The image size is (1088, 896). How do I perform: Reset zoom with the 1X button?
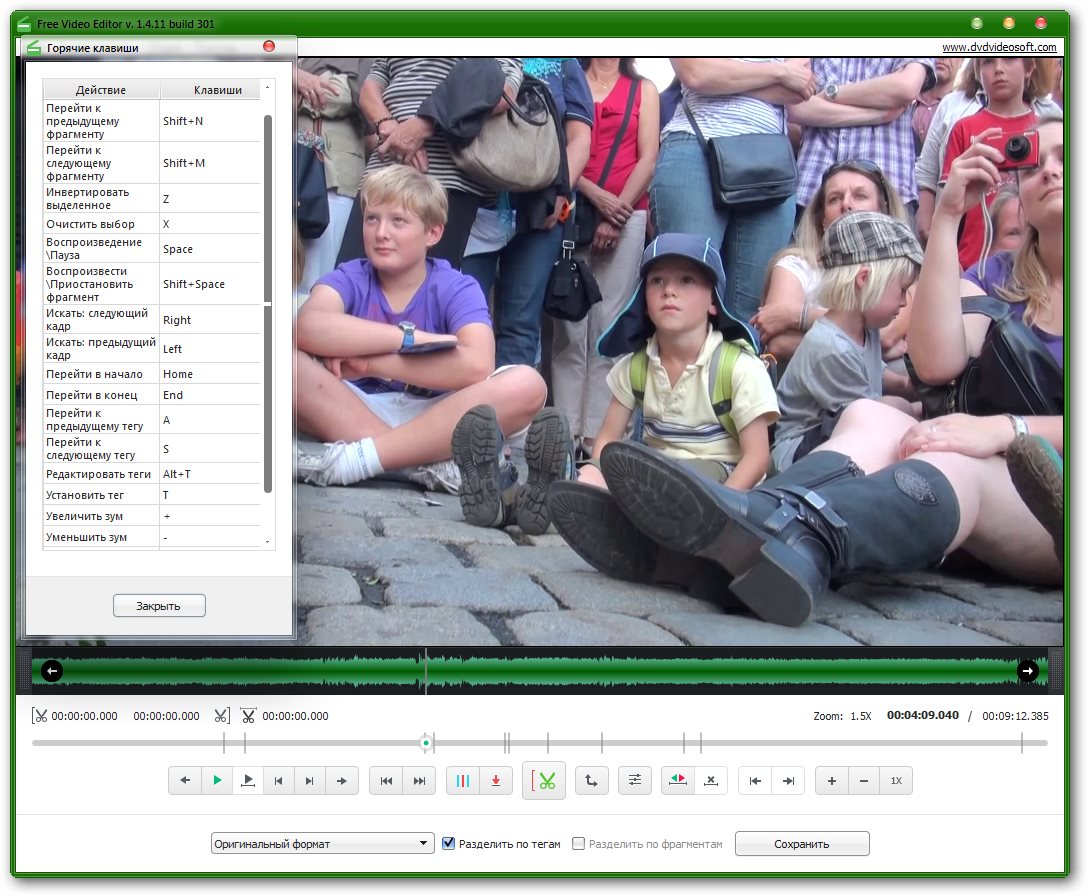tap(896, 781)
